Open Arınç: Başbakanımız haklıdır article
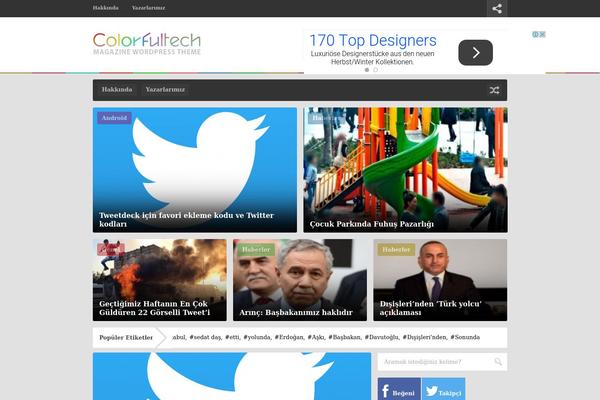 click(296, 312)
